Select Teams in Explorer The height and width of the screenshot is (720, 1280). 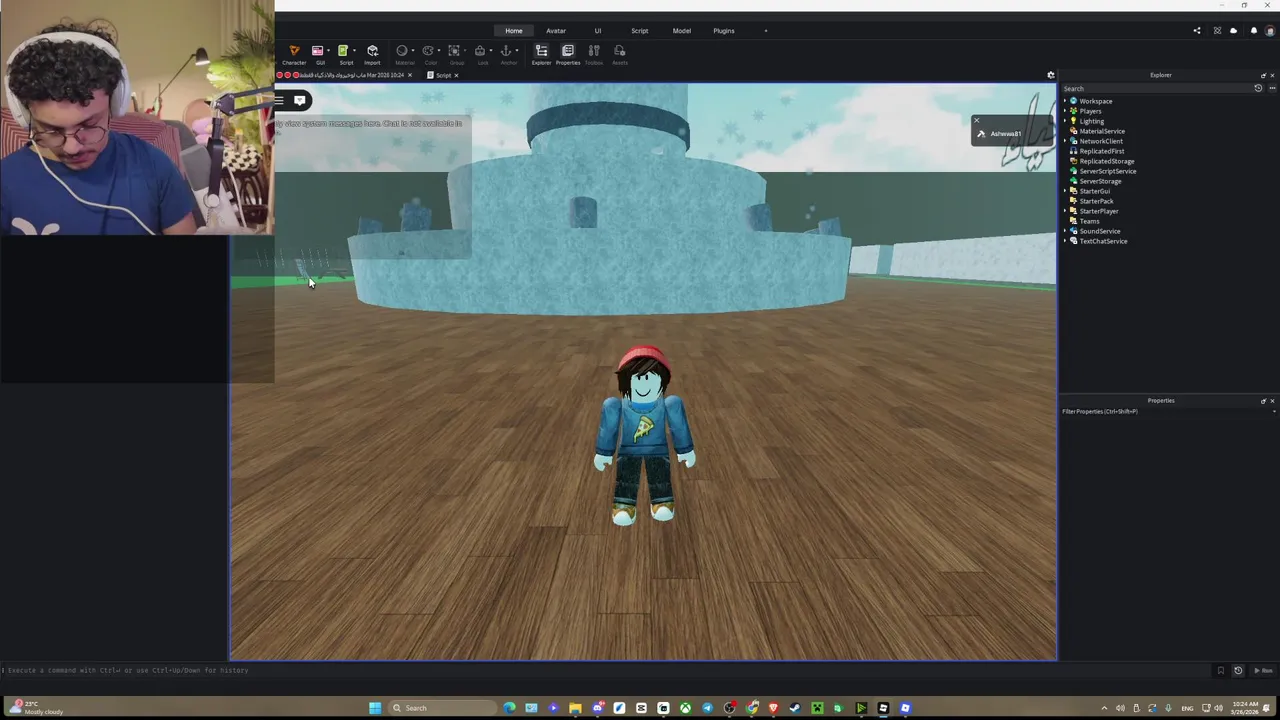1089,221
